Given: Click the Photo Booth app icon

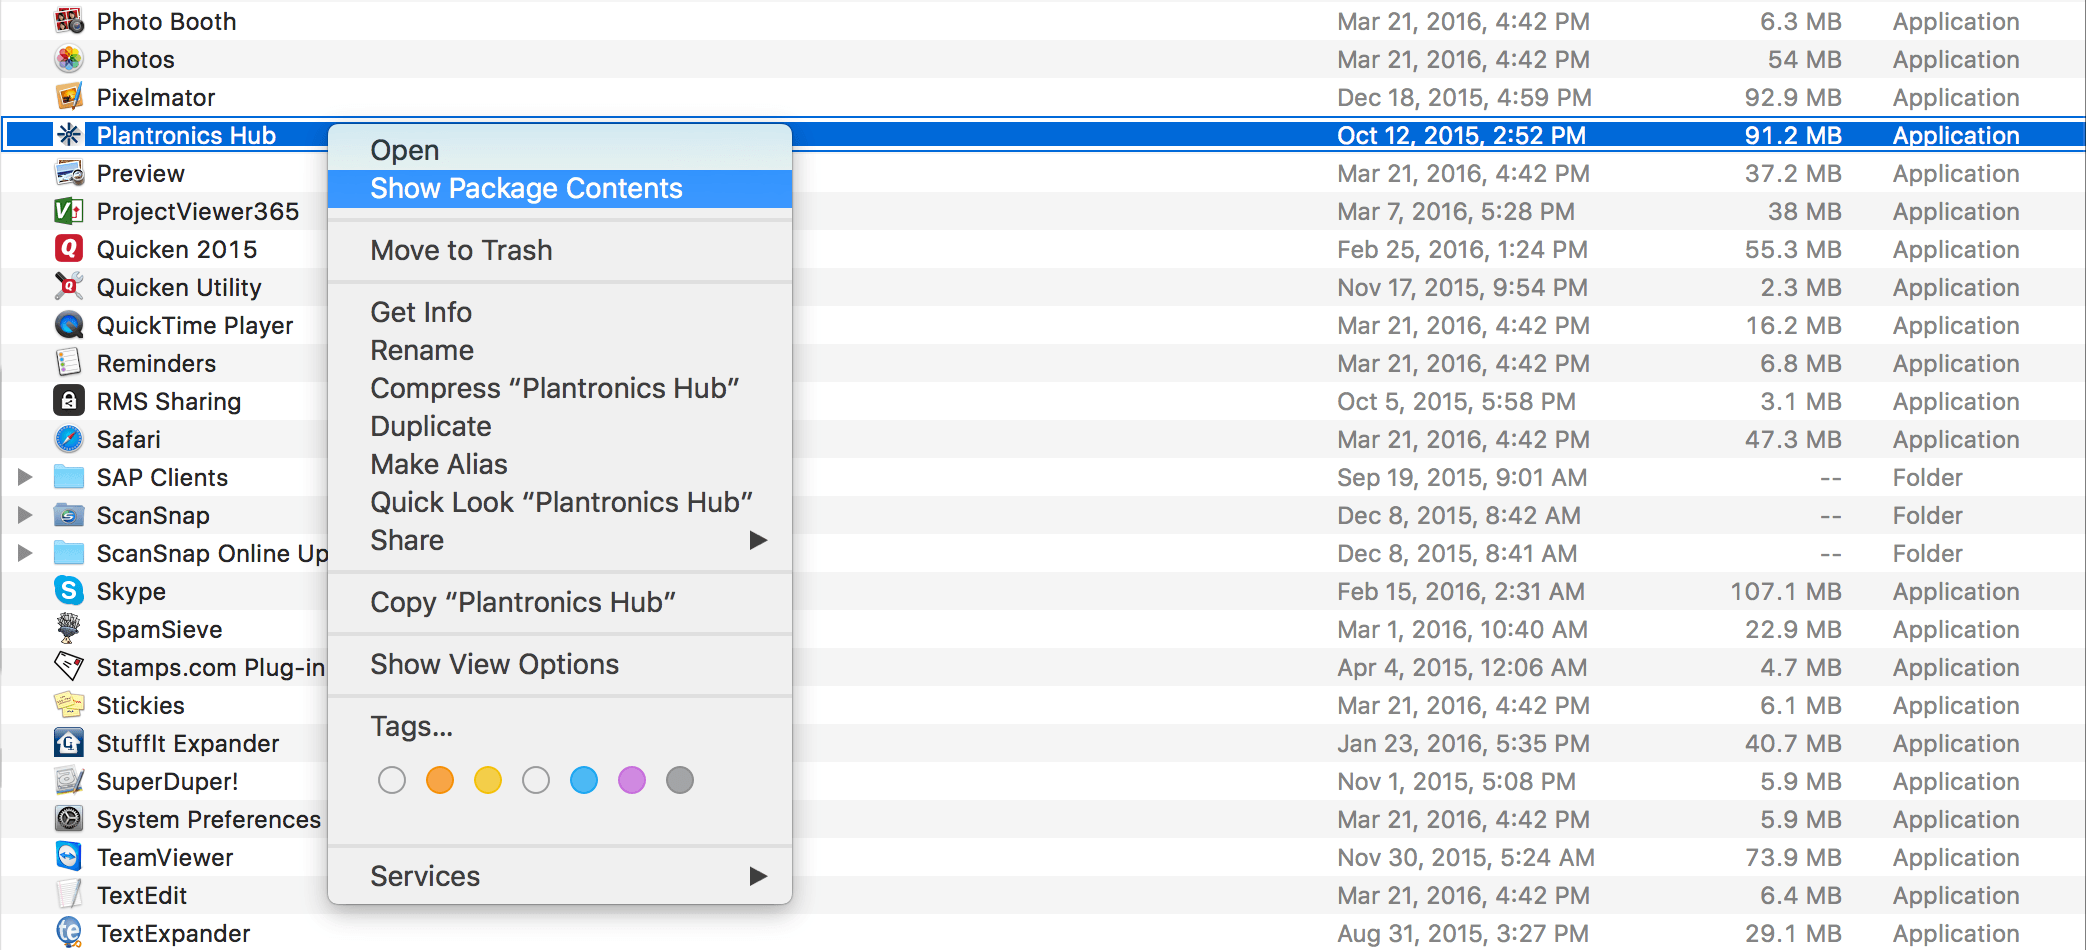Looking at the screenshot, I should point(69,21).
